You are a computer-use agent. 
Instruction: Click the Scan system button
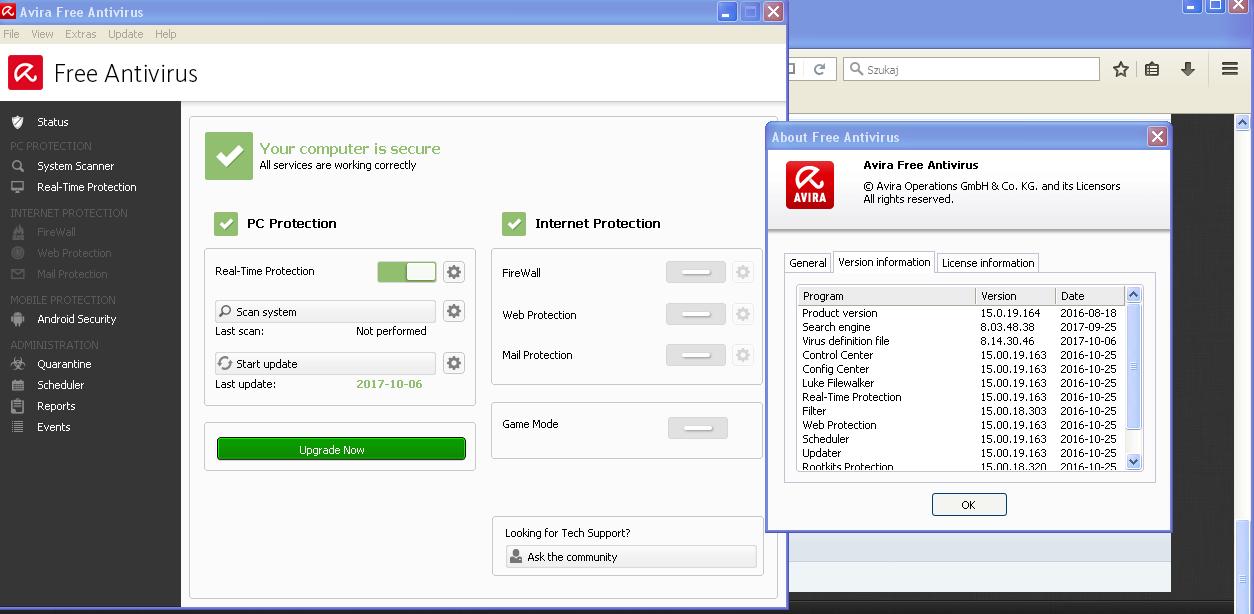[x=326, y=311]
